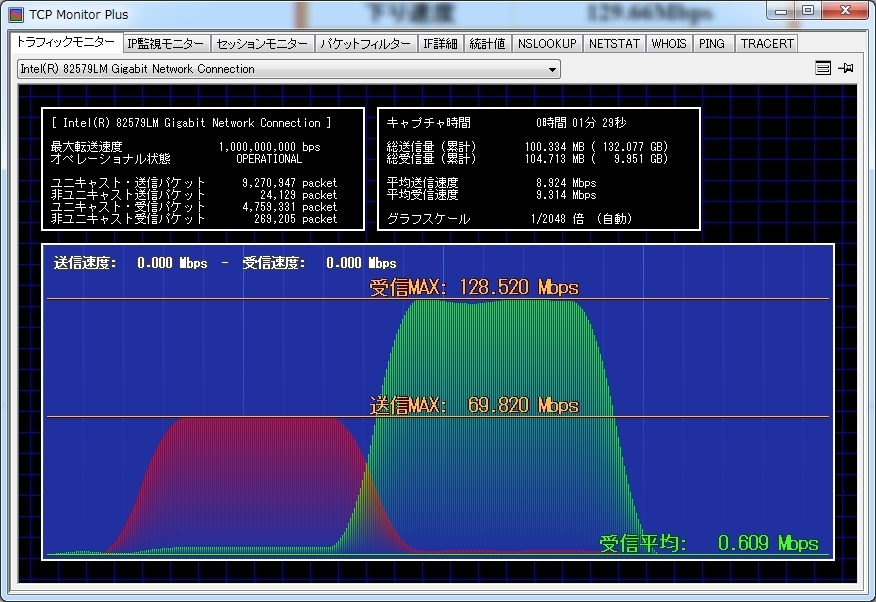Image resolution: width=876 pixels, height=602 pixels.
Task: Click the TCP Monitor Plus title bar icon
Action: click(x=16, y=15)
